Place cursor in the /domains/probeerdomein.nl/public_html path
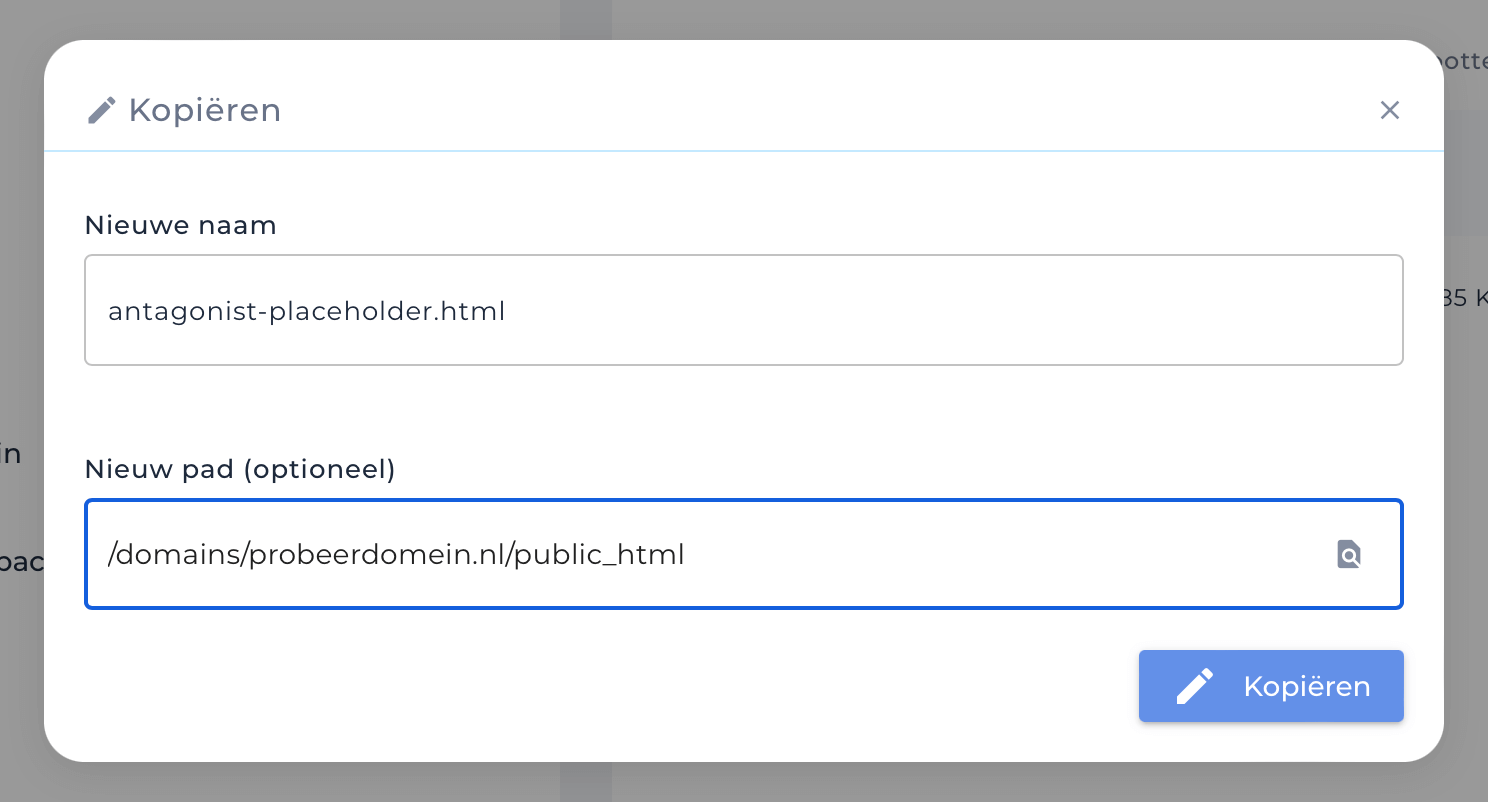The image size is (1488, 802). [396, 554]
